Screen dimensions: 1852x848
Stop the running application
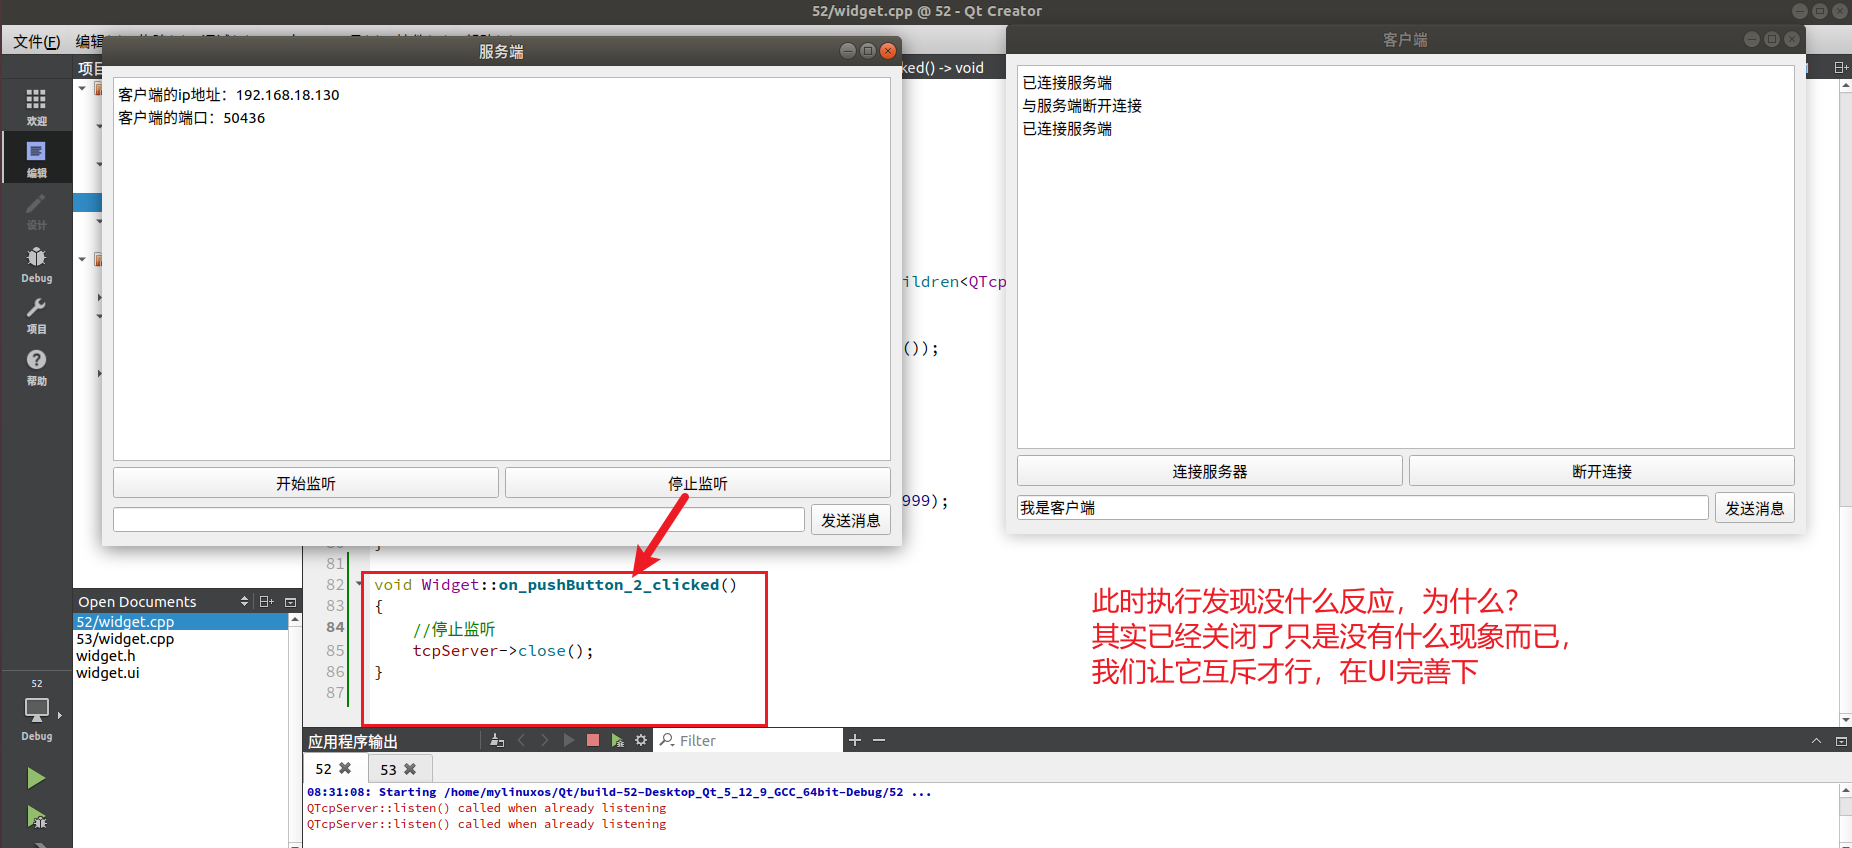(593, 740)
